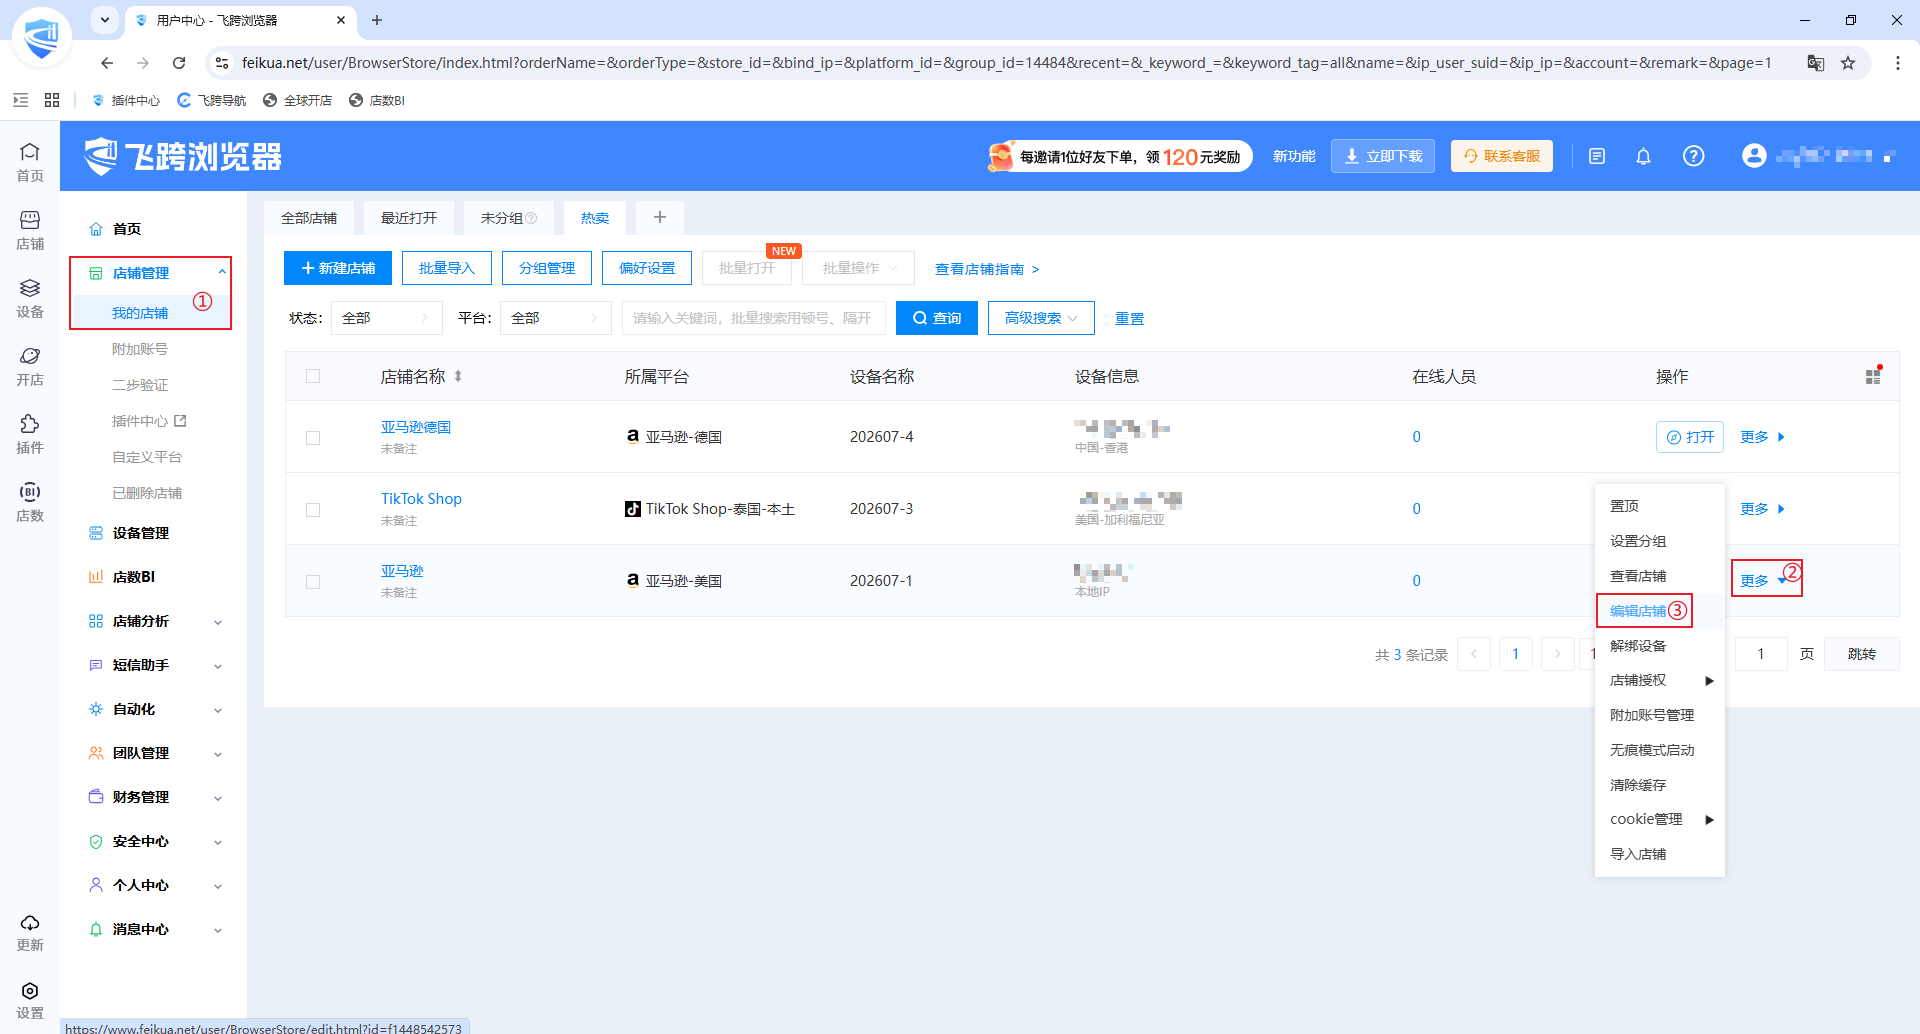Open the 店数 BI icon in left rail
The height and width of the screenshot is (1034, 1920).
pos(30,502)
